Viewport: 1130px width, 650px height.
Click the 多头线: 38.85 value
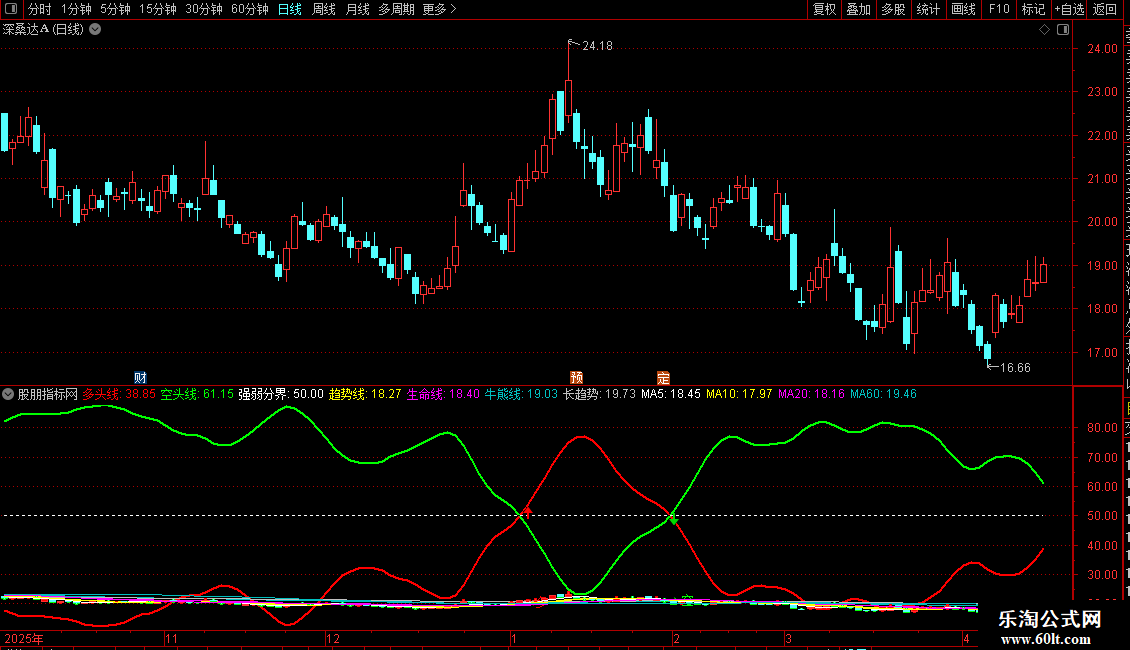[x=119, y=394]
